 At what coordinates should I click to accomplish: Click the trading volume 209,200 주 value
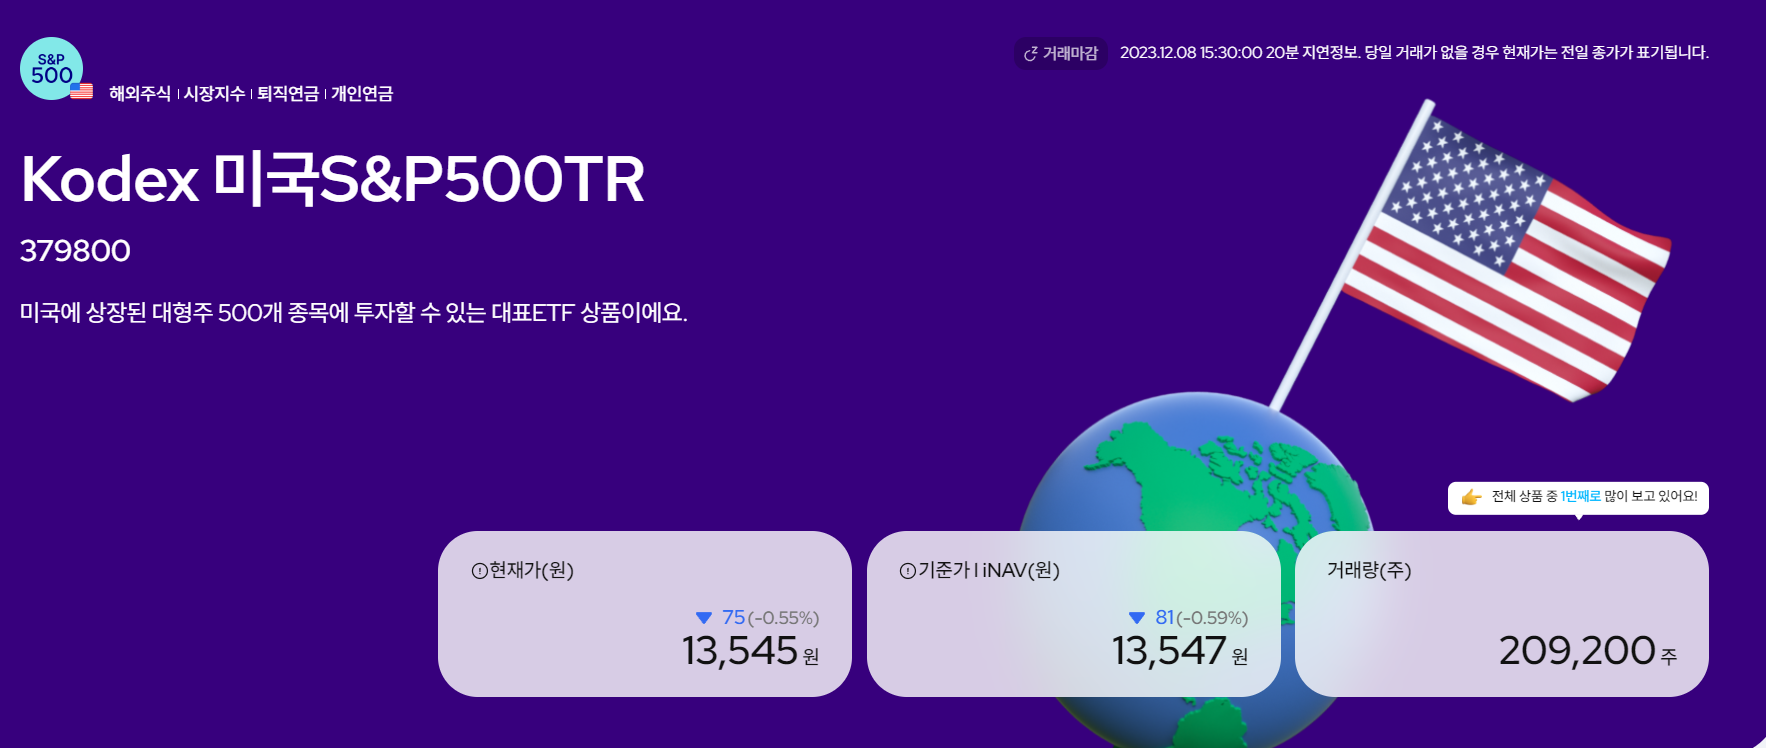tap(1588, 651)
